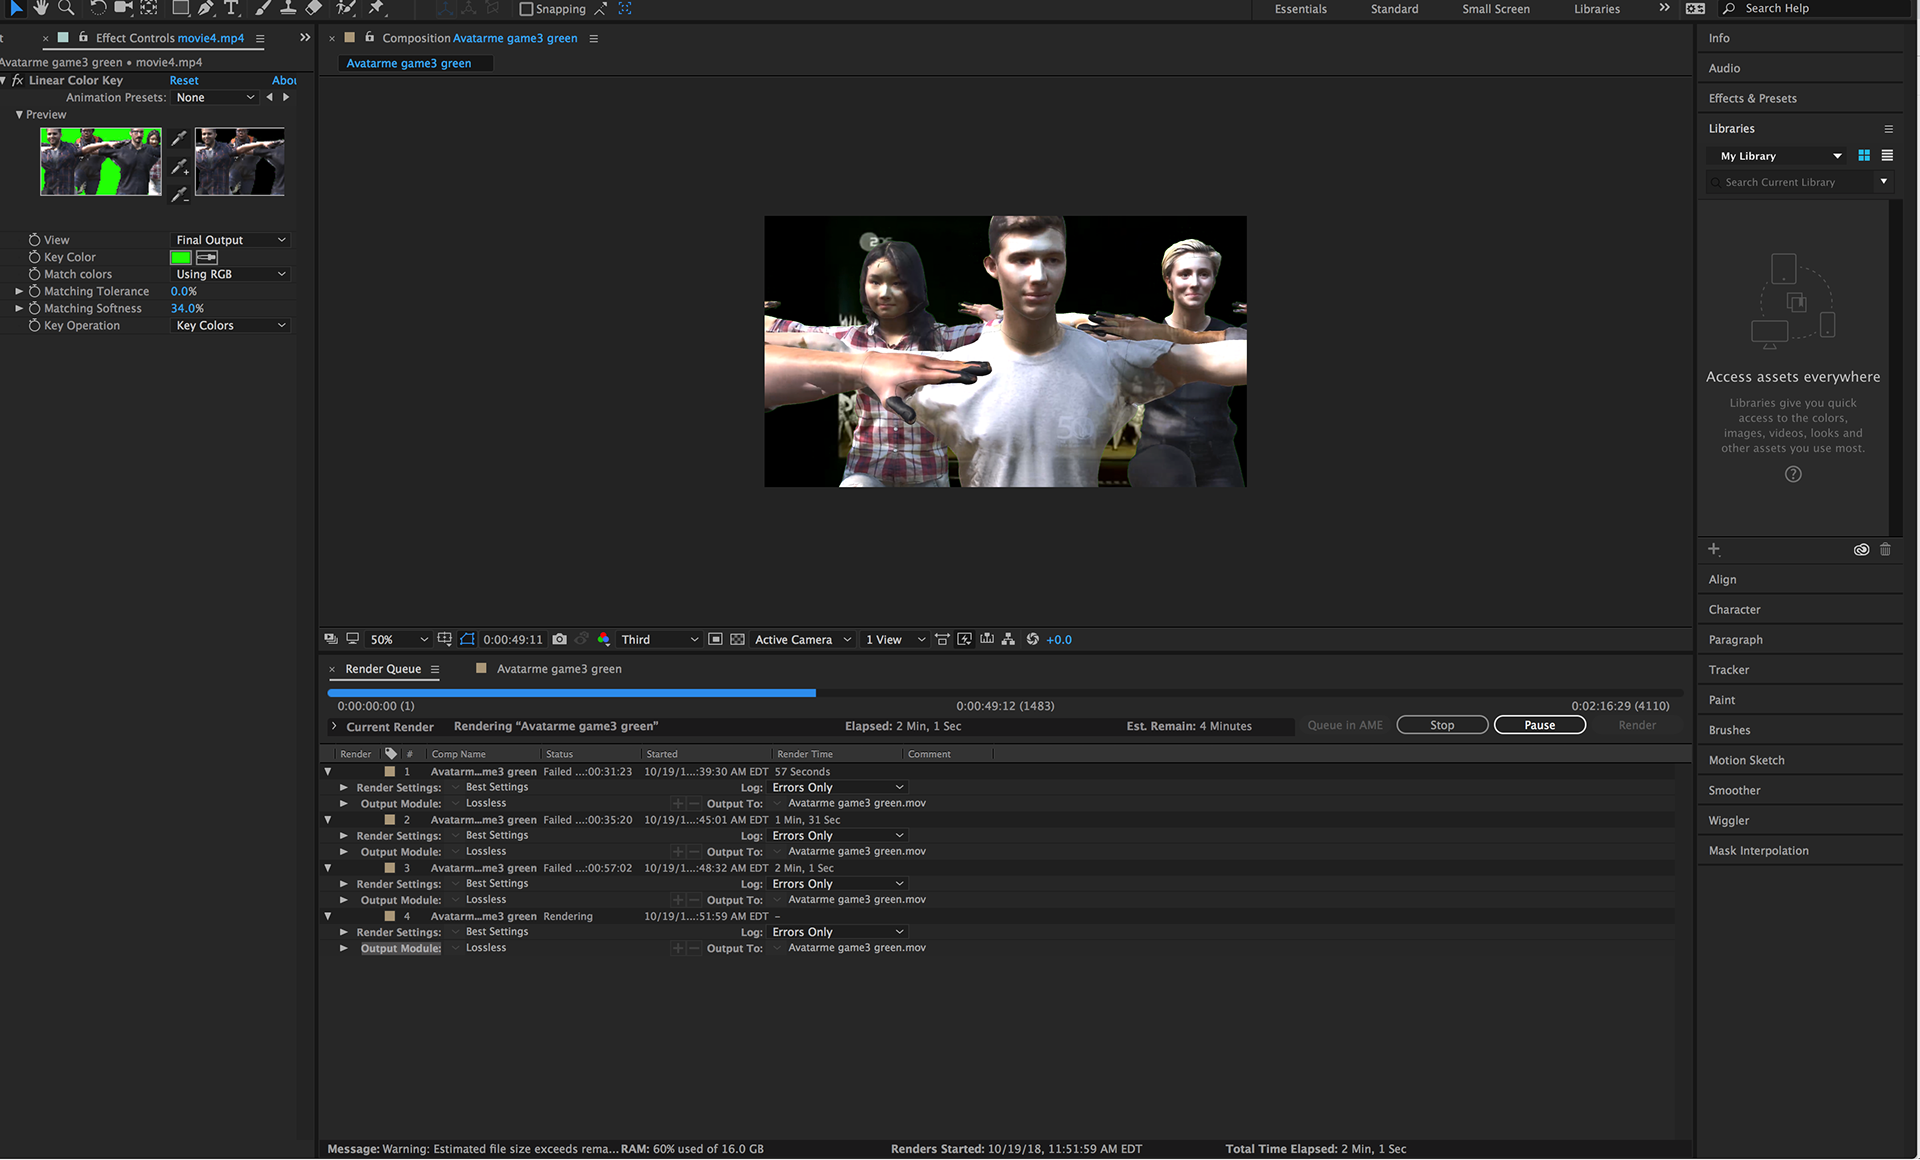The height and width of the screenshot is (1160, 1920).
Task: Toggle lock on Effect Controls panel
Action: (83, 37)
